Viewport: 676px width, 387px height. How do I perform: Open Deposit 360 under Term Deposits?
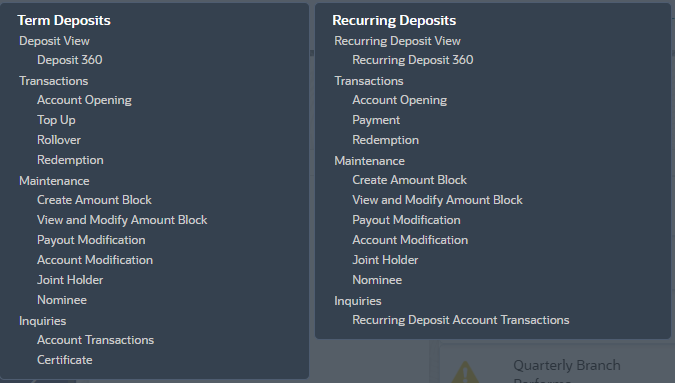coord(69,60)
